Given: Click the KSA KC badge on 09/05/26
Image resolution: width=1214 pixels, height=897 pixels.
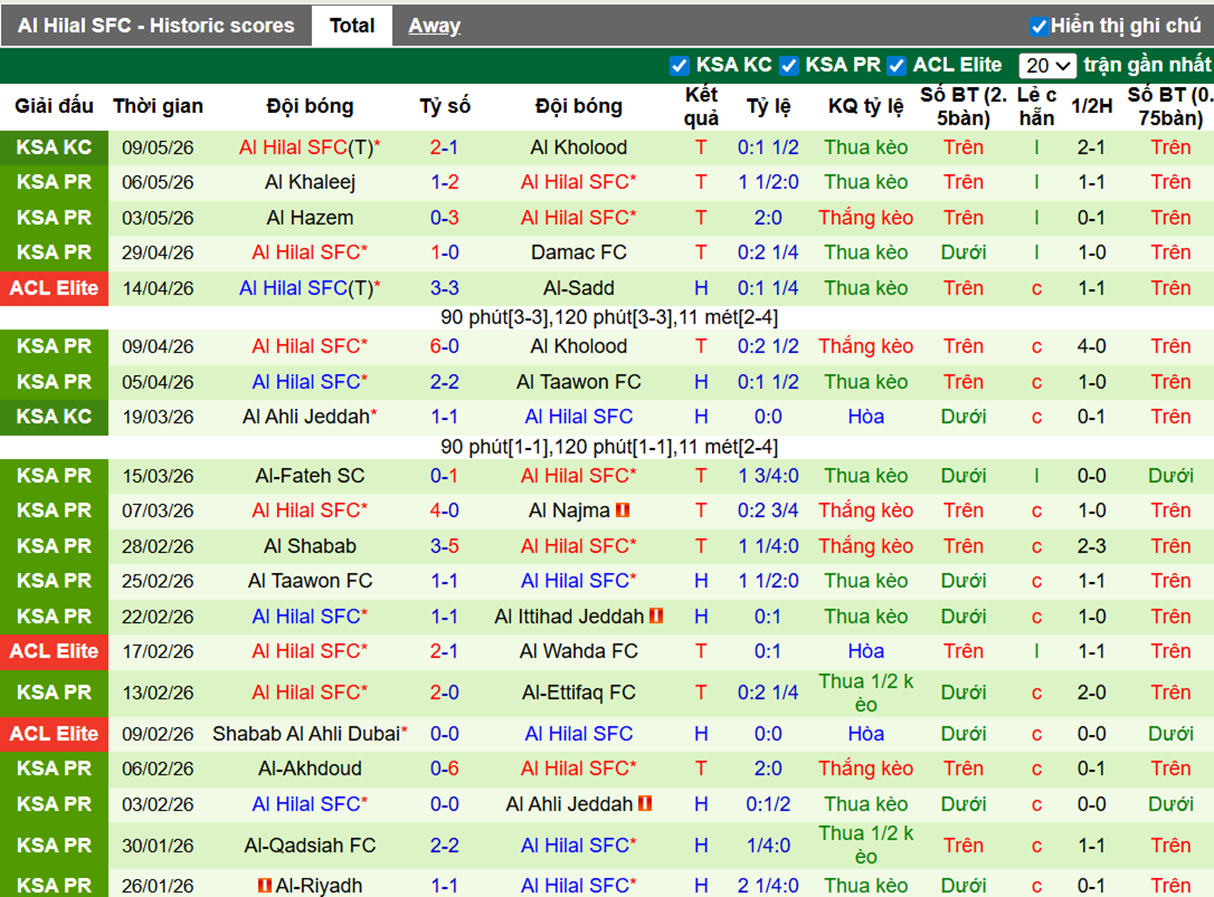Looking at the screenshot, I should coord(54,147).
